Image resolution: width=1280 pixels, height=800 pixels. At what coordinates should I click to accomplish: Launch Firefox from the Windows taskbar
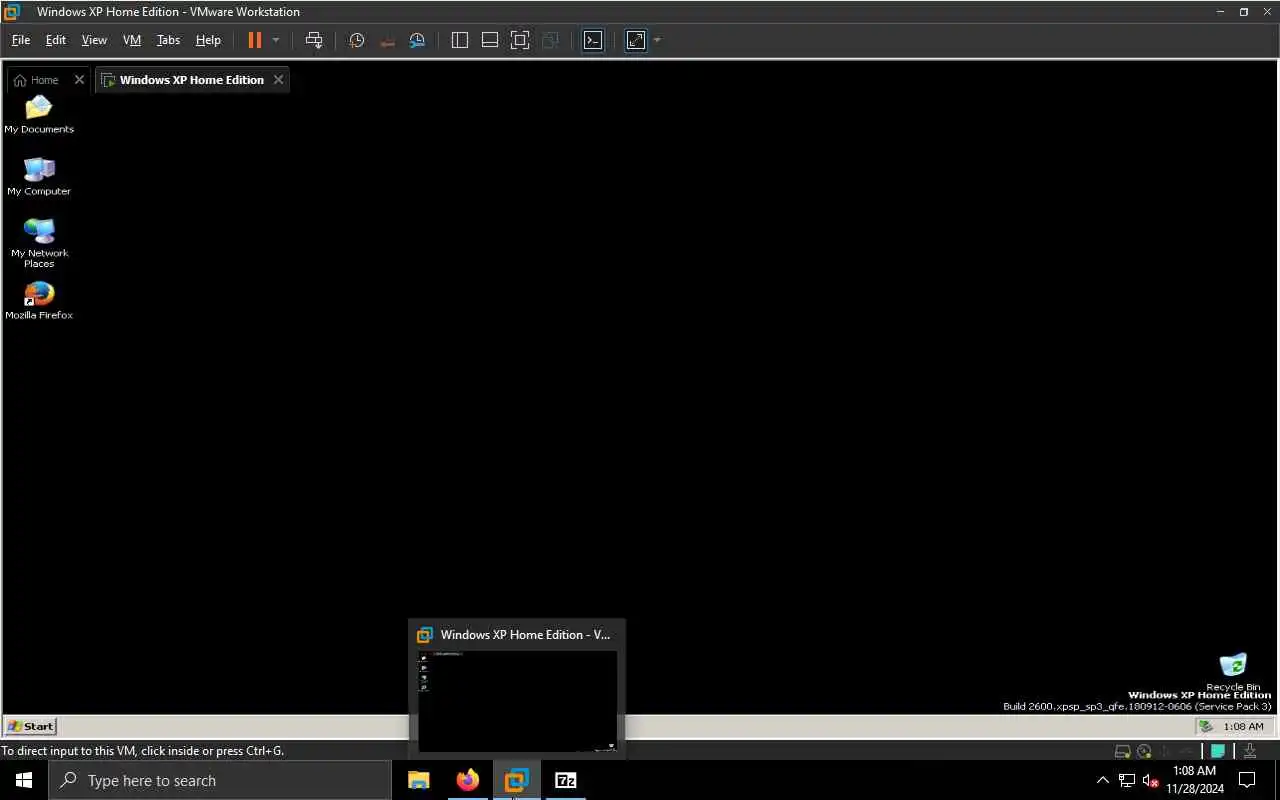467,780
